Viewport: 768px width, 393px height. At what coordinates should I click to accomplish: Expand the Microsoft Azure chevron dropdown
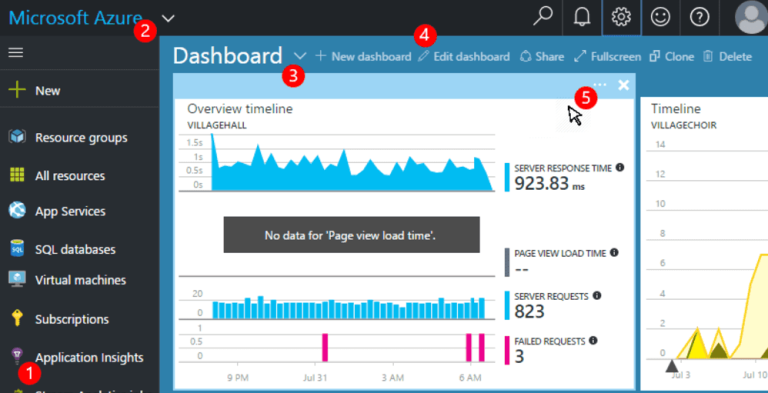tap(168, 19)
